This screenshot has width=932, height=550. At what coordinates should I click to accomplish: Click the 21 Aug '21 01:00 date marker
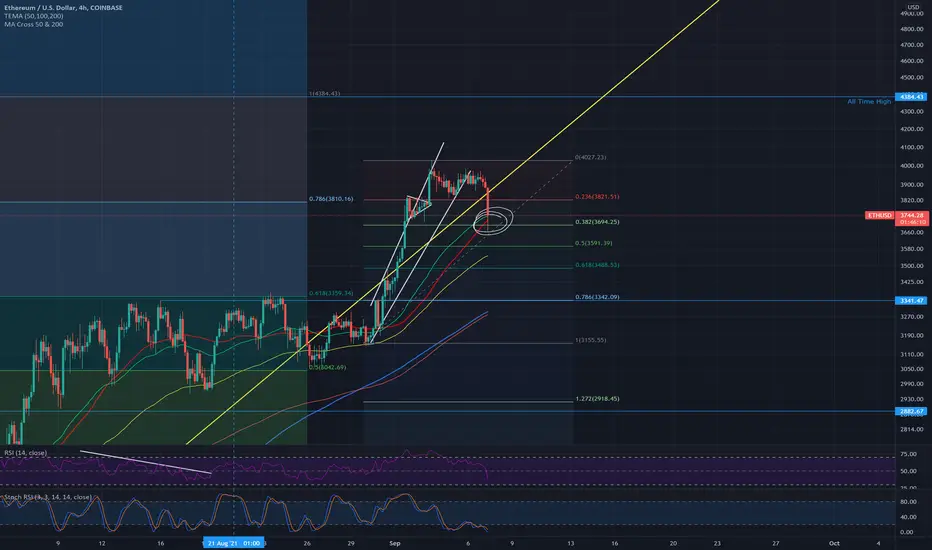point(234,543)
